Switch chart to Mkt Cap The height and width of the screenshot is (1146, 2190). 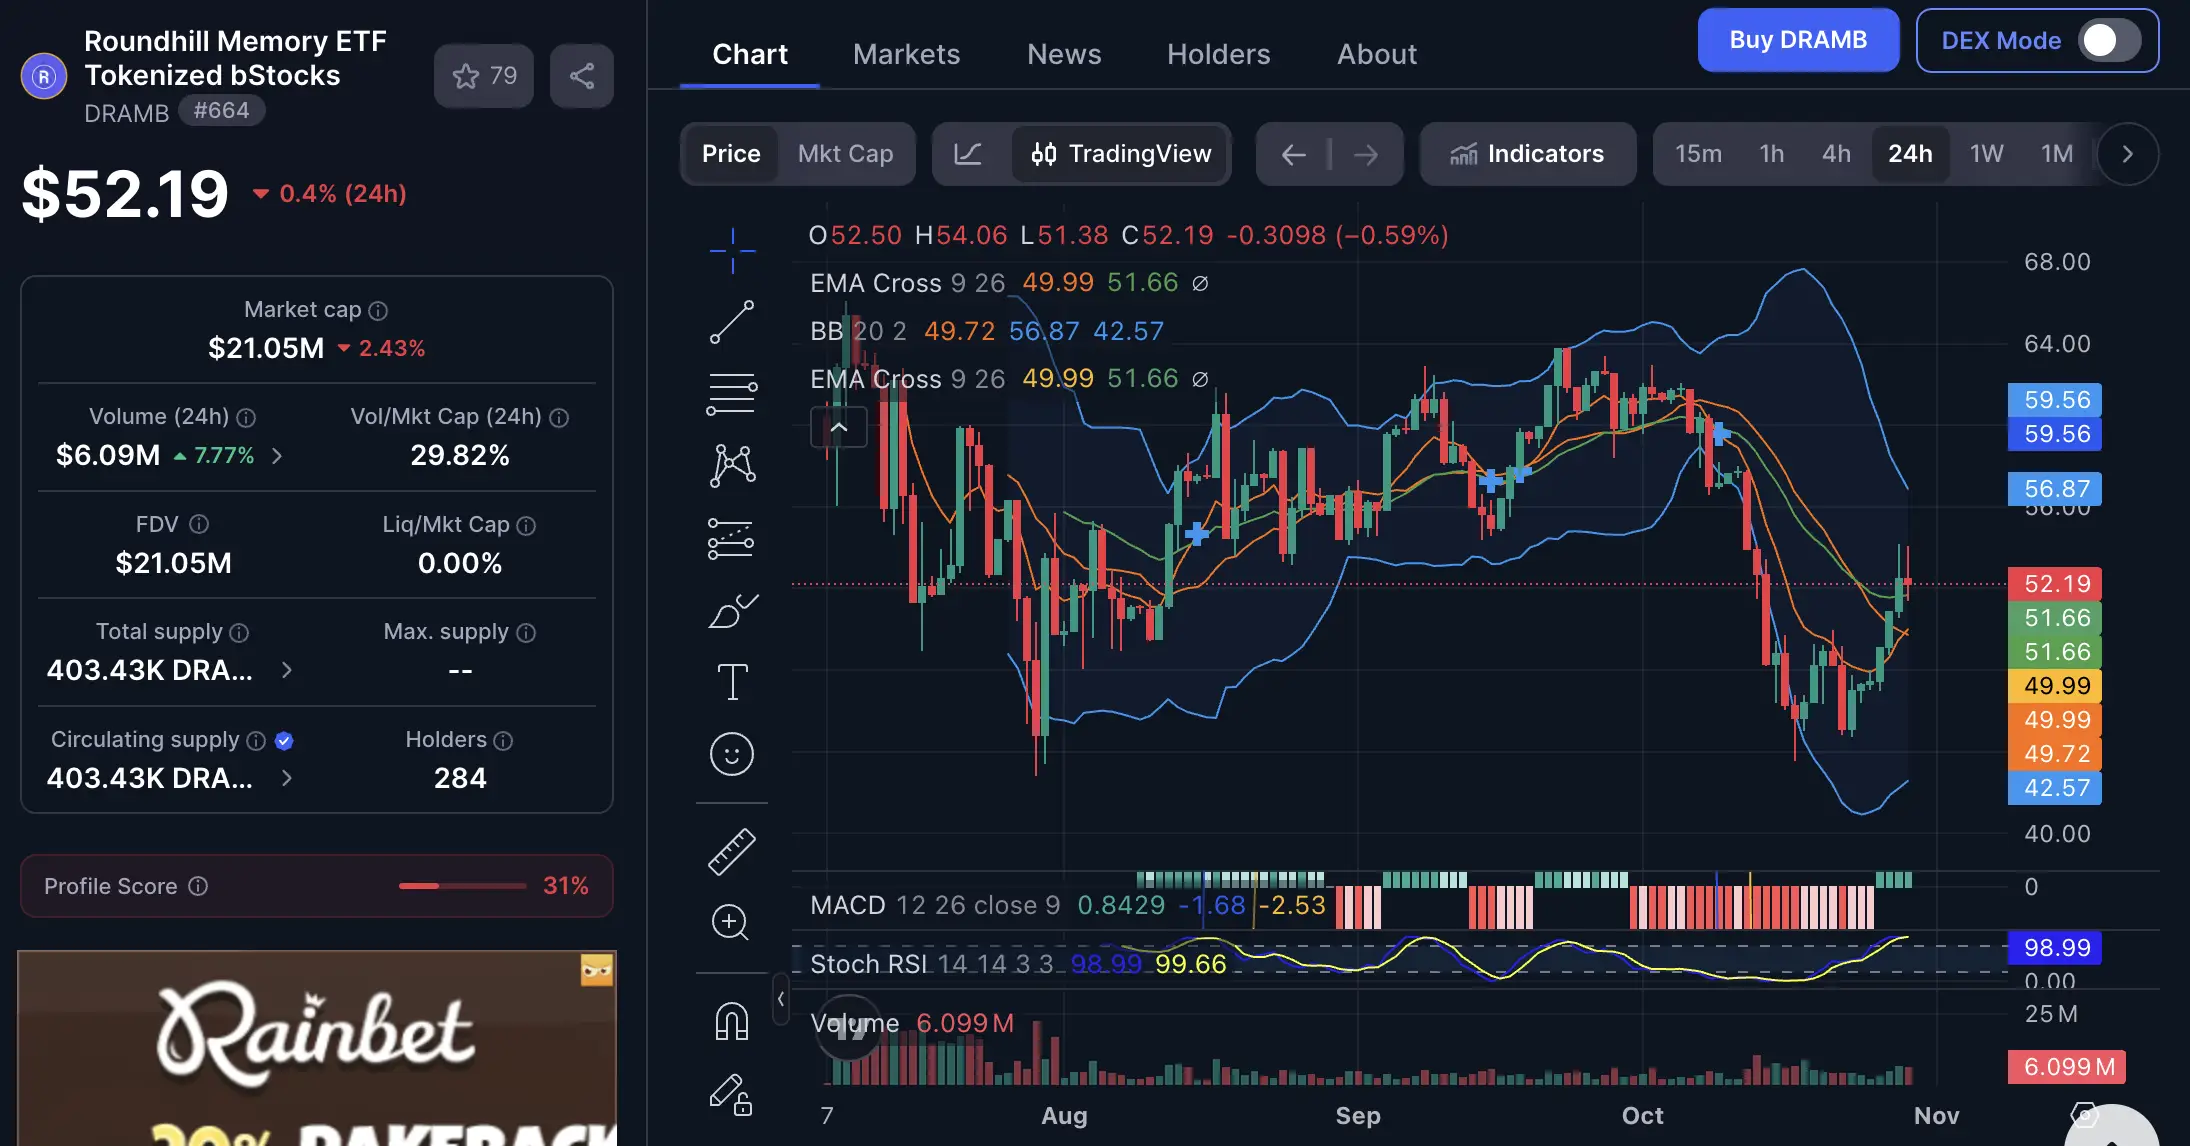tap(845, 154)
